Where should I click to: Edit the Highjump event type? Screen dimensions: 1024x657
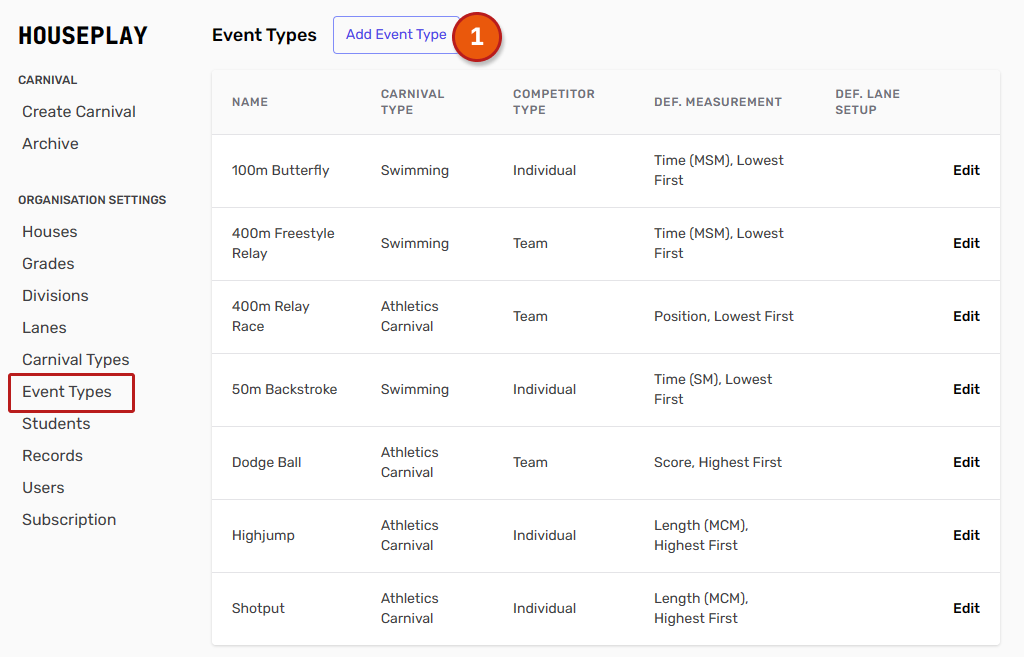[965, 536]
